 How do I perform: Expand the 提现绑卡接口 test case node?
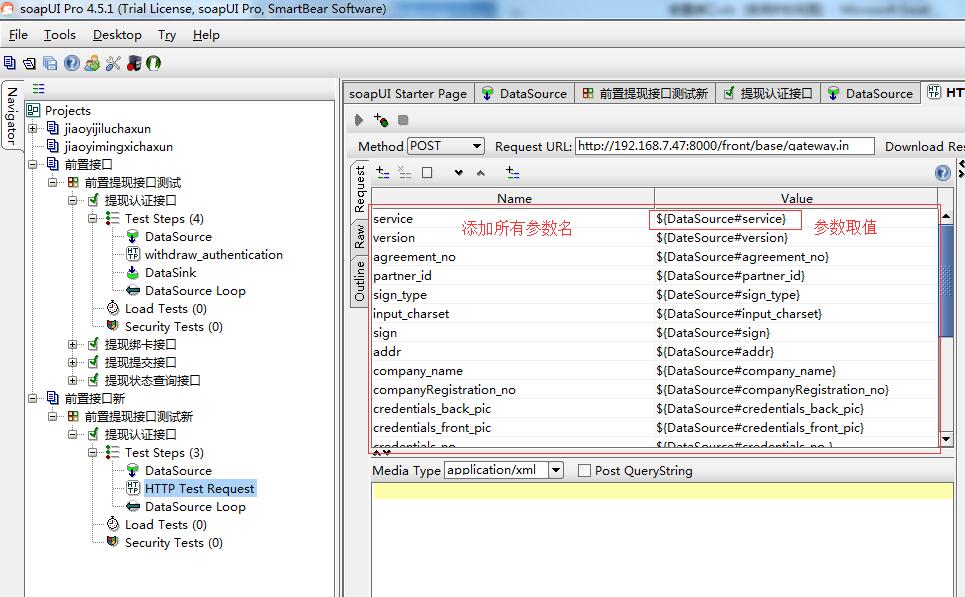click(x=73, y=345)
